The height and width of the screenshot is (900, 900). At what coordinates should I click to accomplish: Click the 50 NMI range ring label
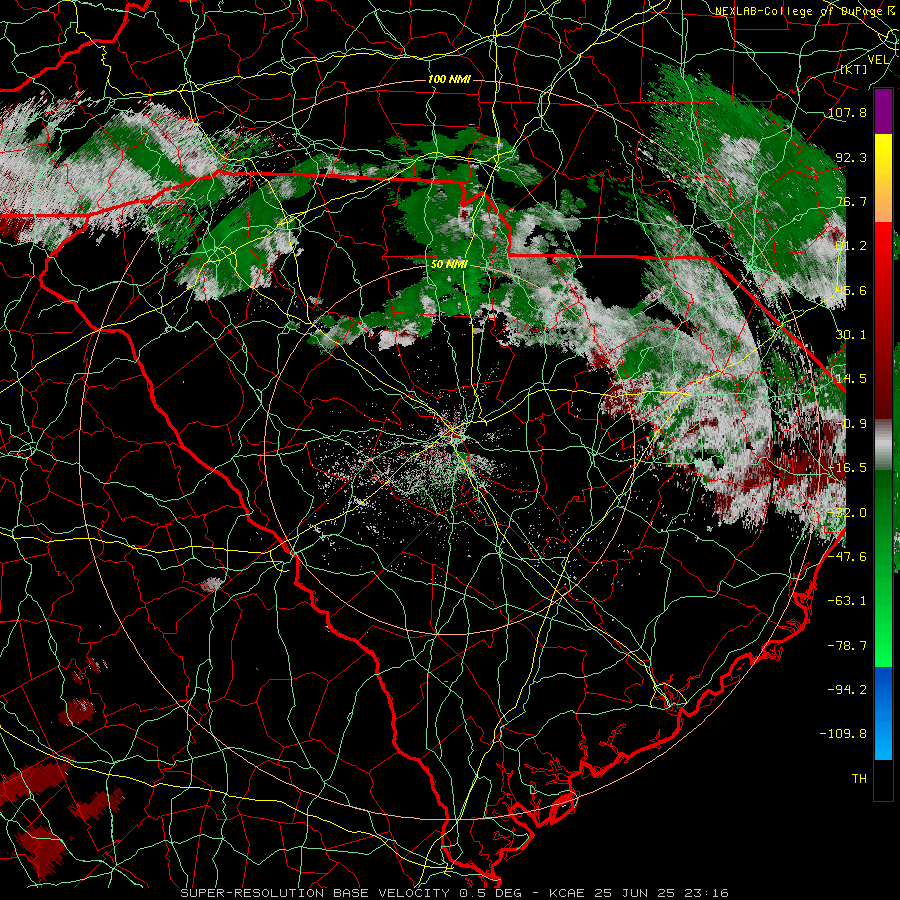[449, 265]
